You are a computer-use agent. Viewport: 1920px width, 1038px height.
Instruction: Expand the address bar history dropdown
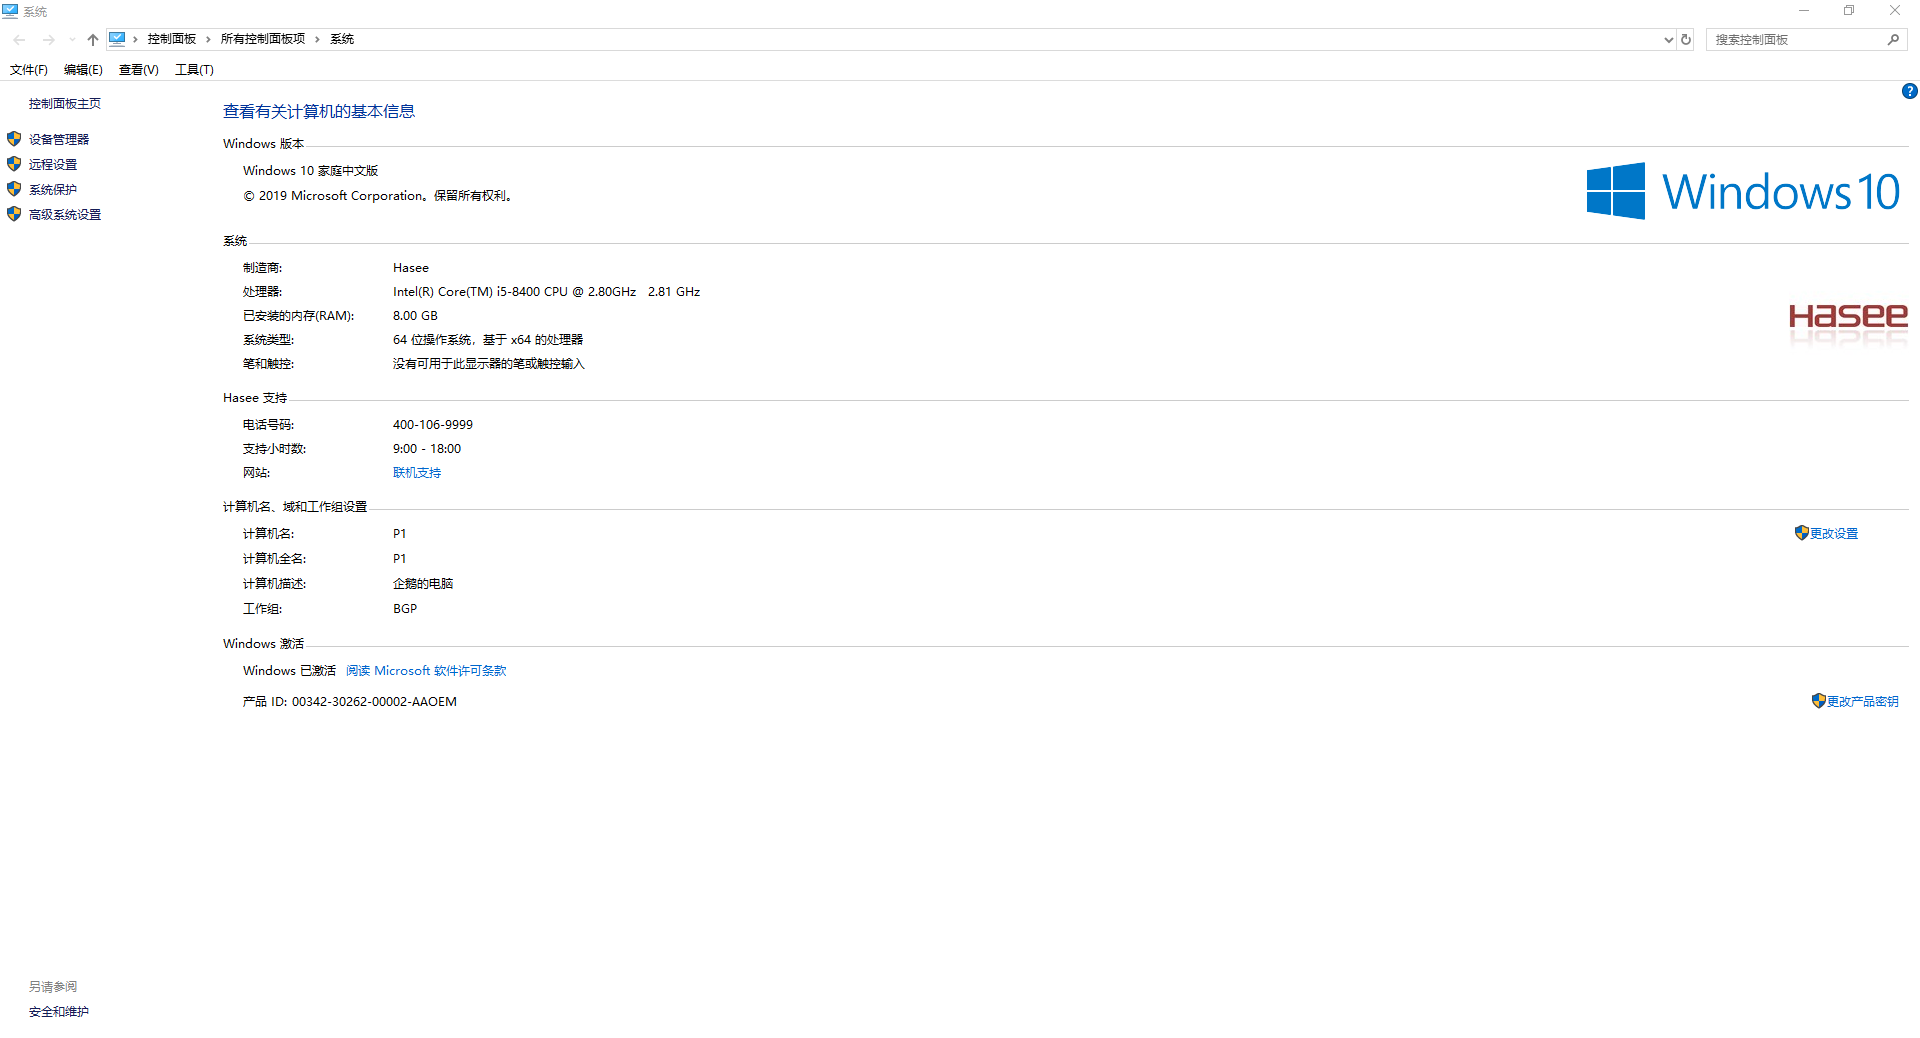click(1668, 40)
